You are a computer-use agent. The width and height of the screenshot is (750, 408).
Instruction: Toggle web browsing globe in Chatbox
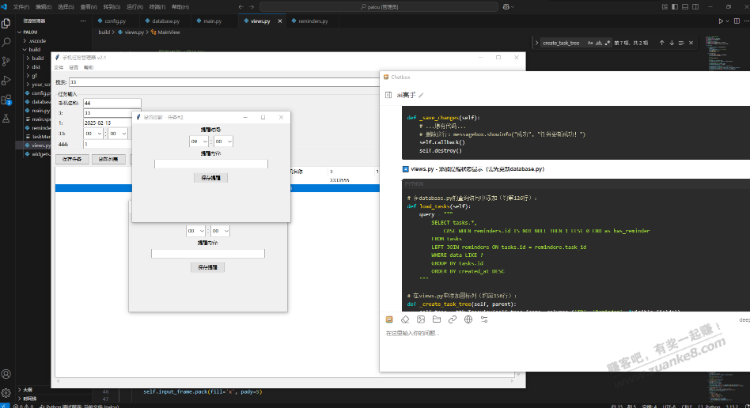[x=468, y=320]
